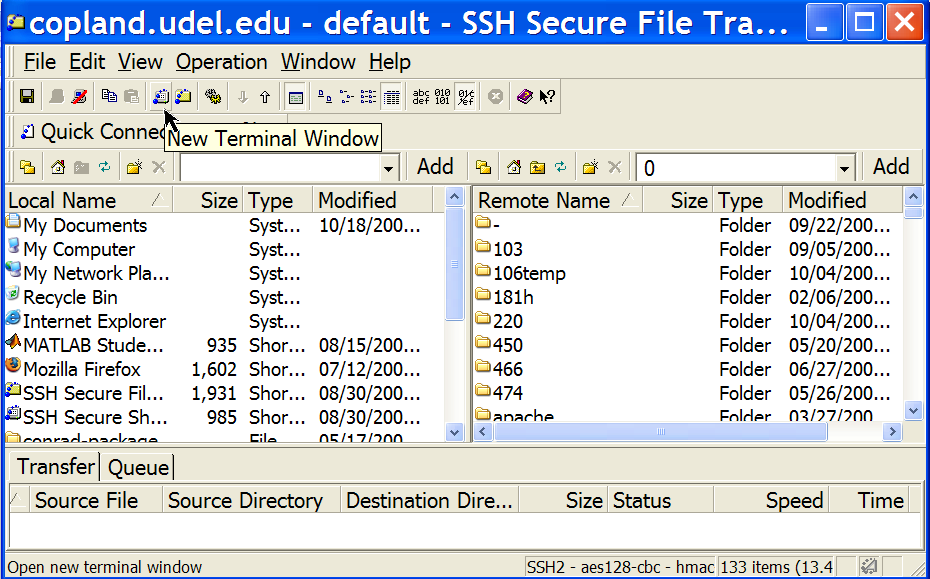Sort by Local Name column header

pyautogui.click(x=89, y=201)
